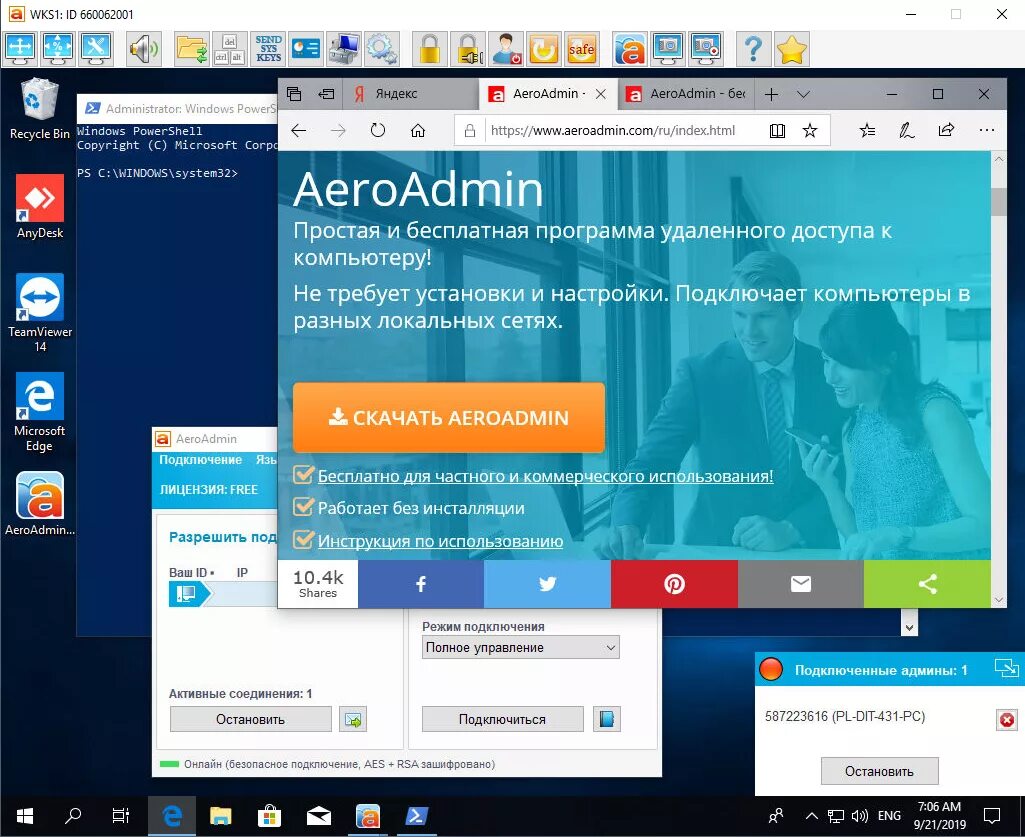Send Ctrl+Alt+Del via toolbar icon
This screenshot has width=1025, height=837.
tap(229, 49)
